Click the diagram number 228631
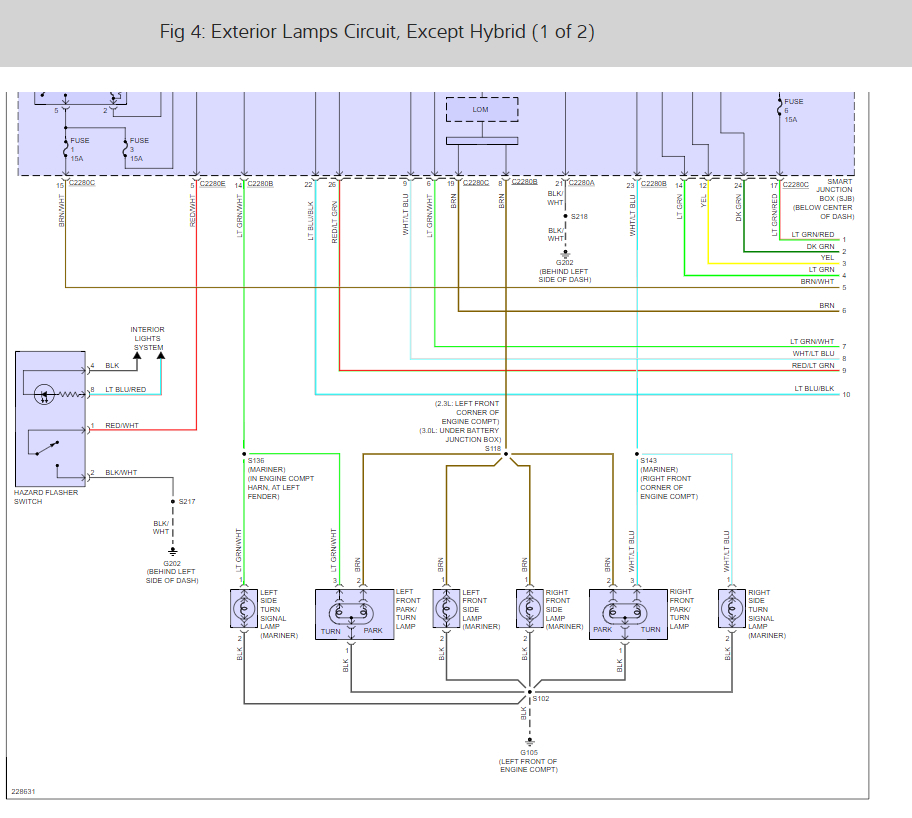 [23, 792]
